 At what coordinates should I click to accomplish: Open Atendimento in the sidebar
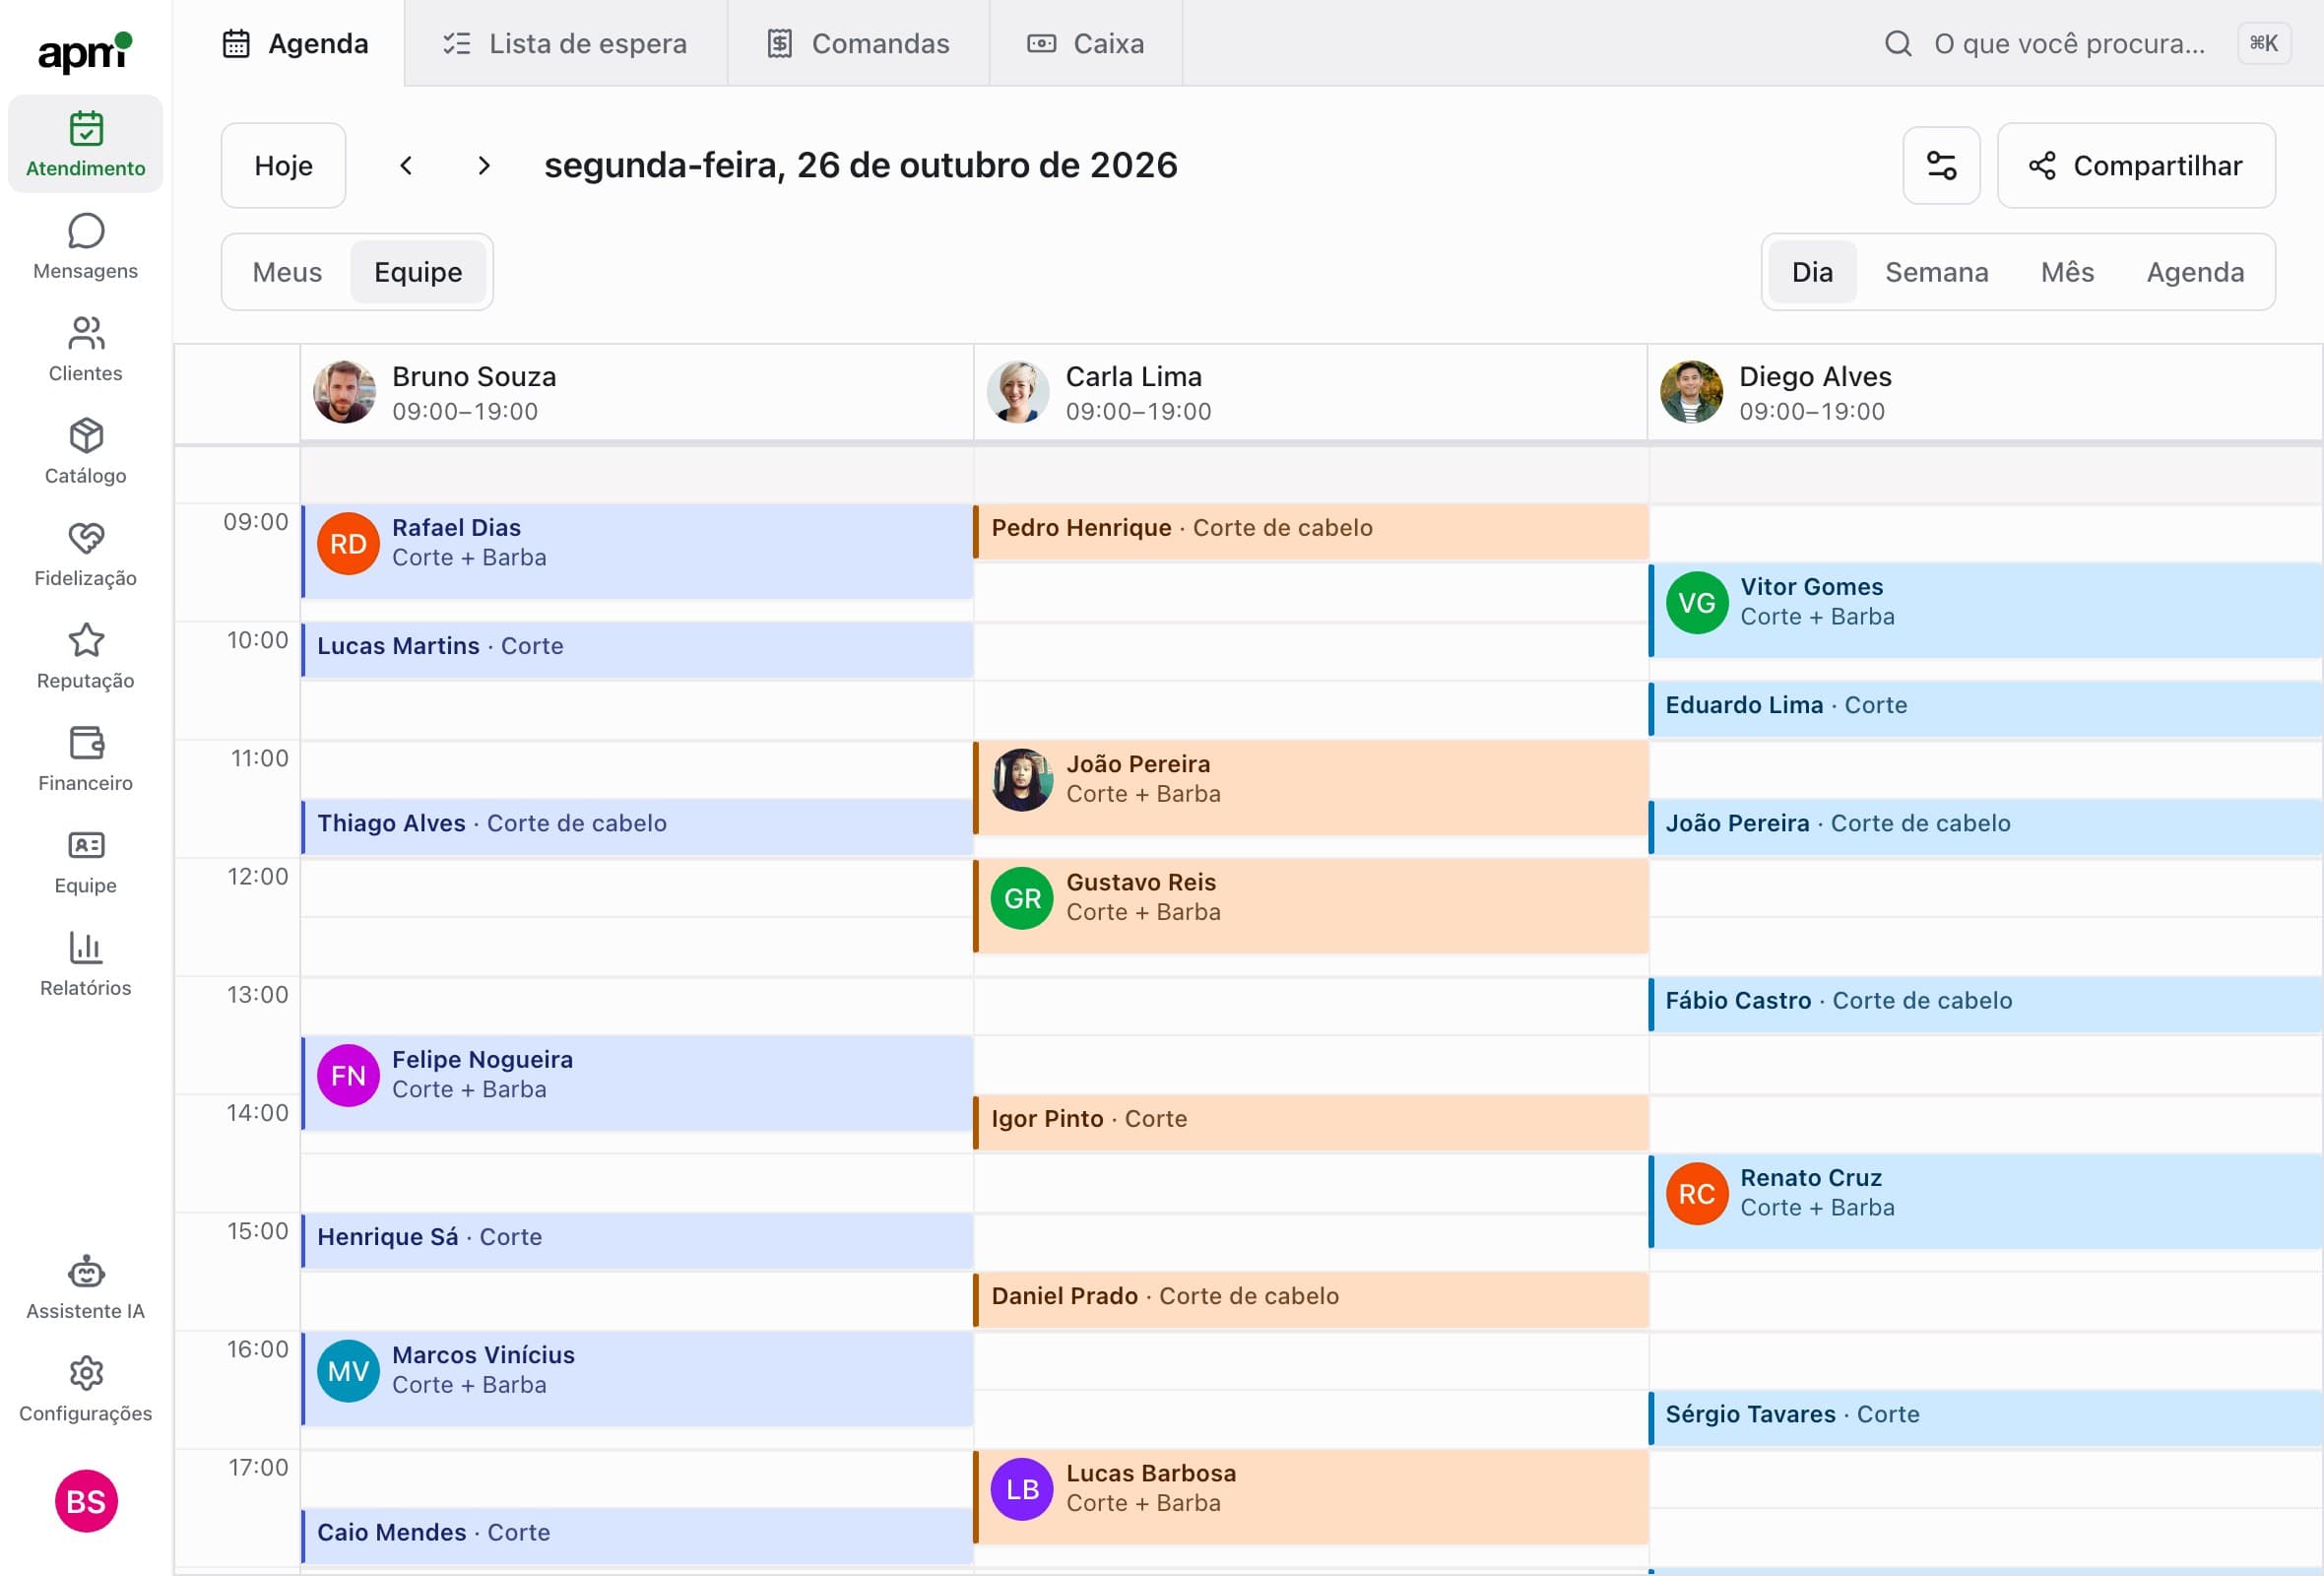tap(86, 144)
